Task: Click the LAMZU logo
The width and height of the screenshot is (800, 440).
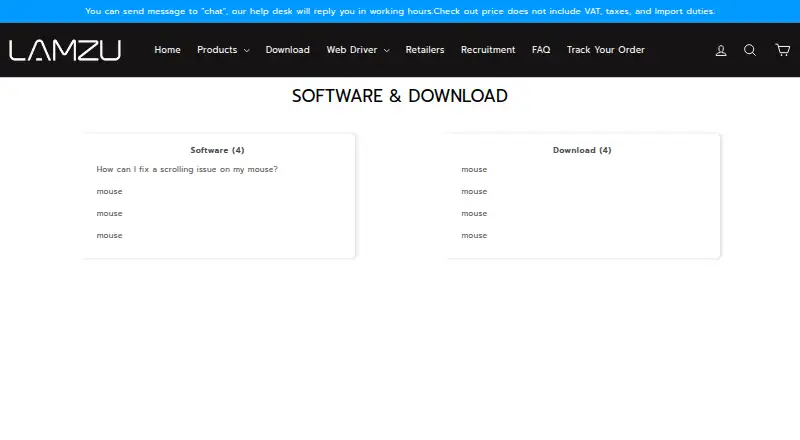Action: (x=65, y=50)
